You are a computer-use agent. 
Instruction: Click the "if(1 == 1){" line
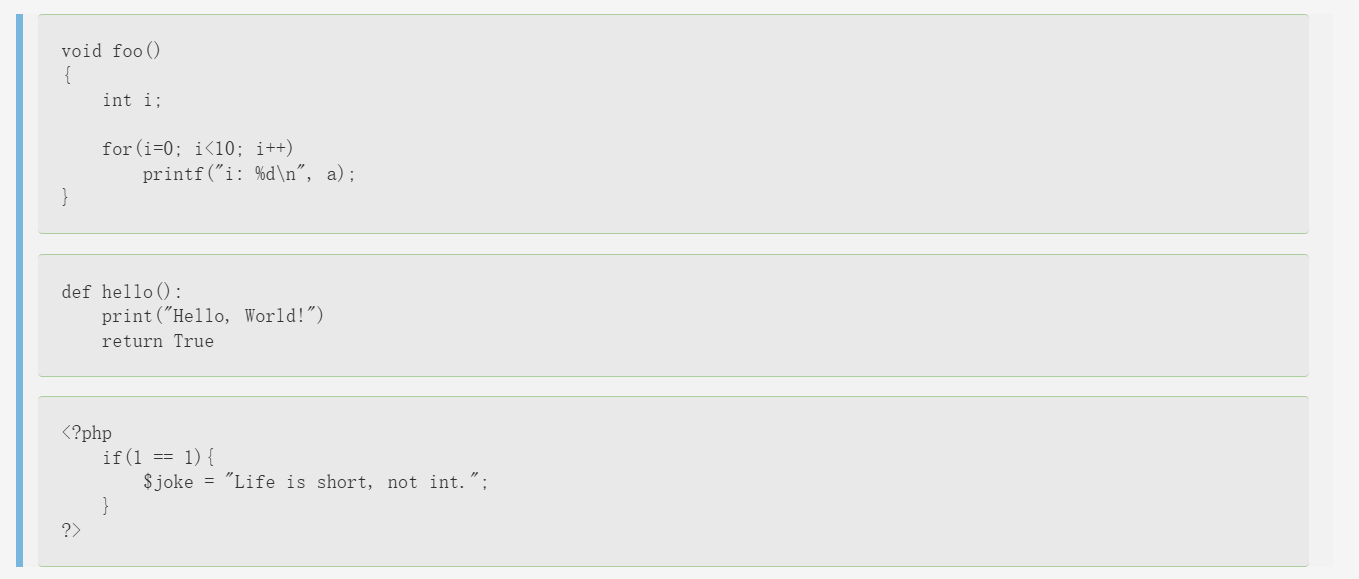click(158, 458)
